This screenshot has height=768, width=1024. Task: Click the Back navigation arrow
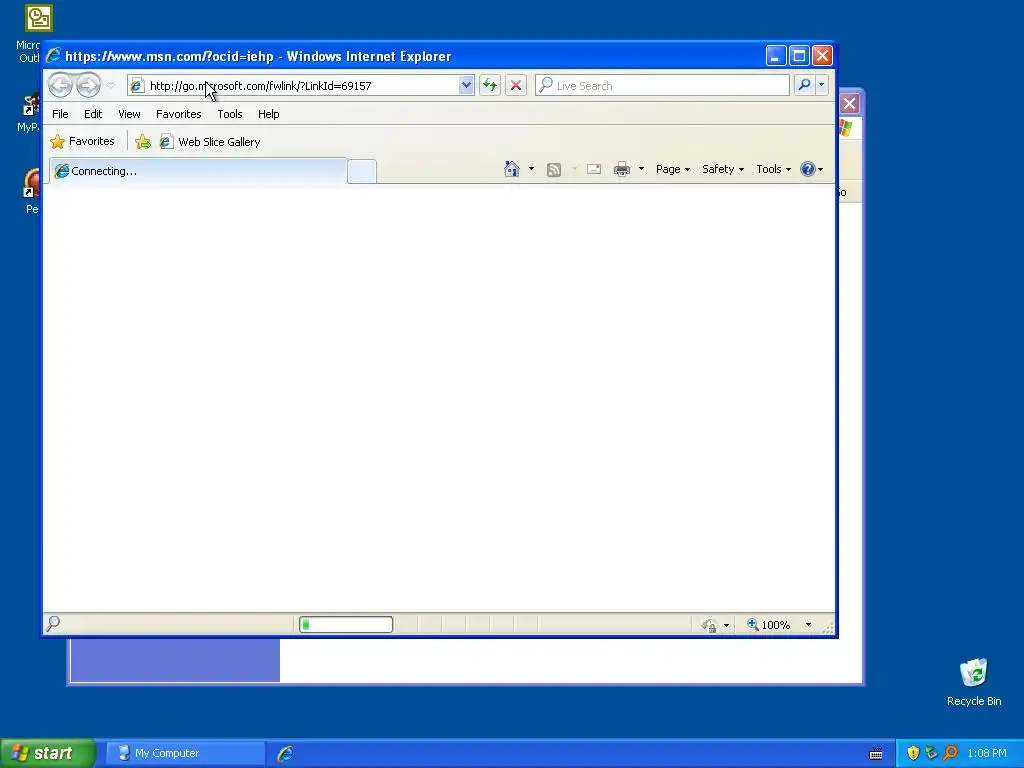coord(60,85)
